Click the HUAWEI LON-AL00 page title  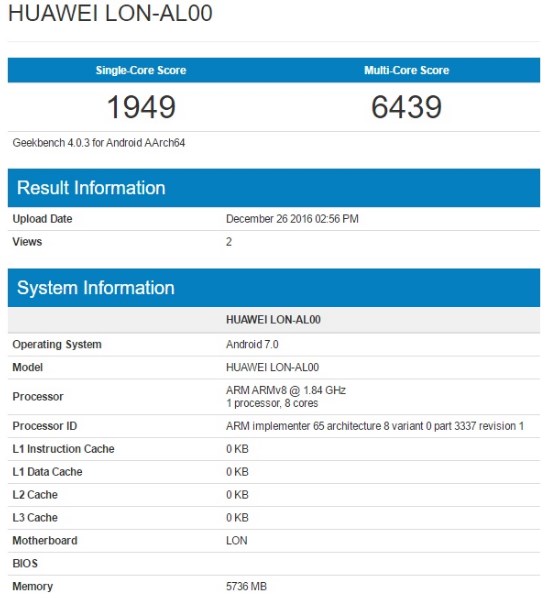(x=110, y=13)
